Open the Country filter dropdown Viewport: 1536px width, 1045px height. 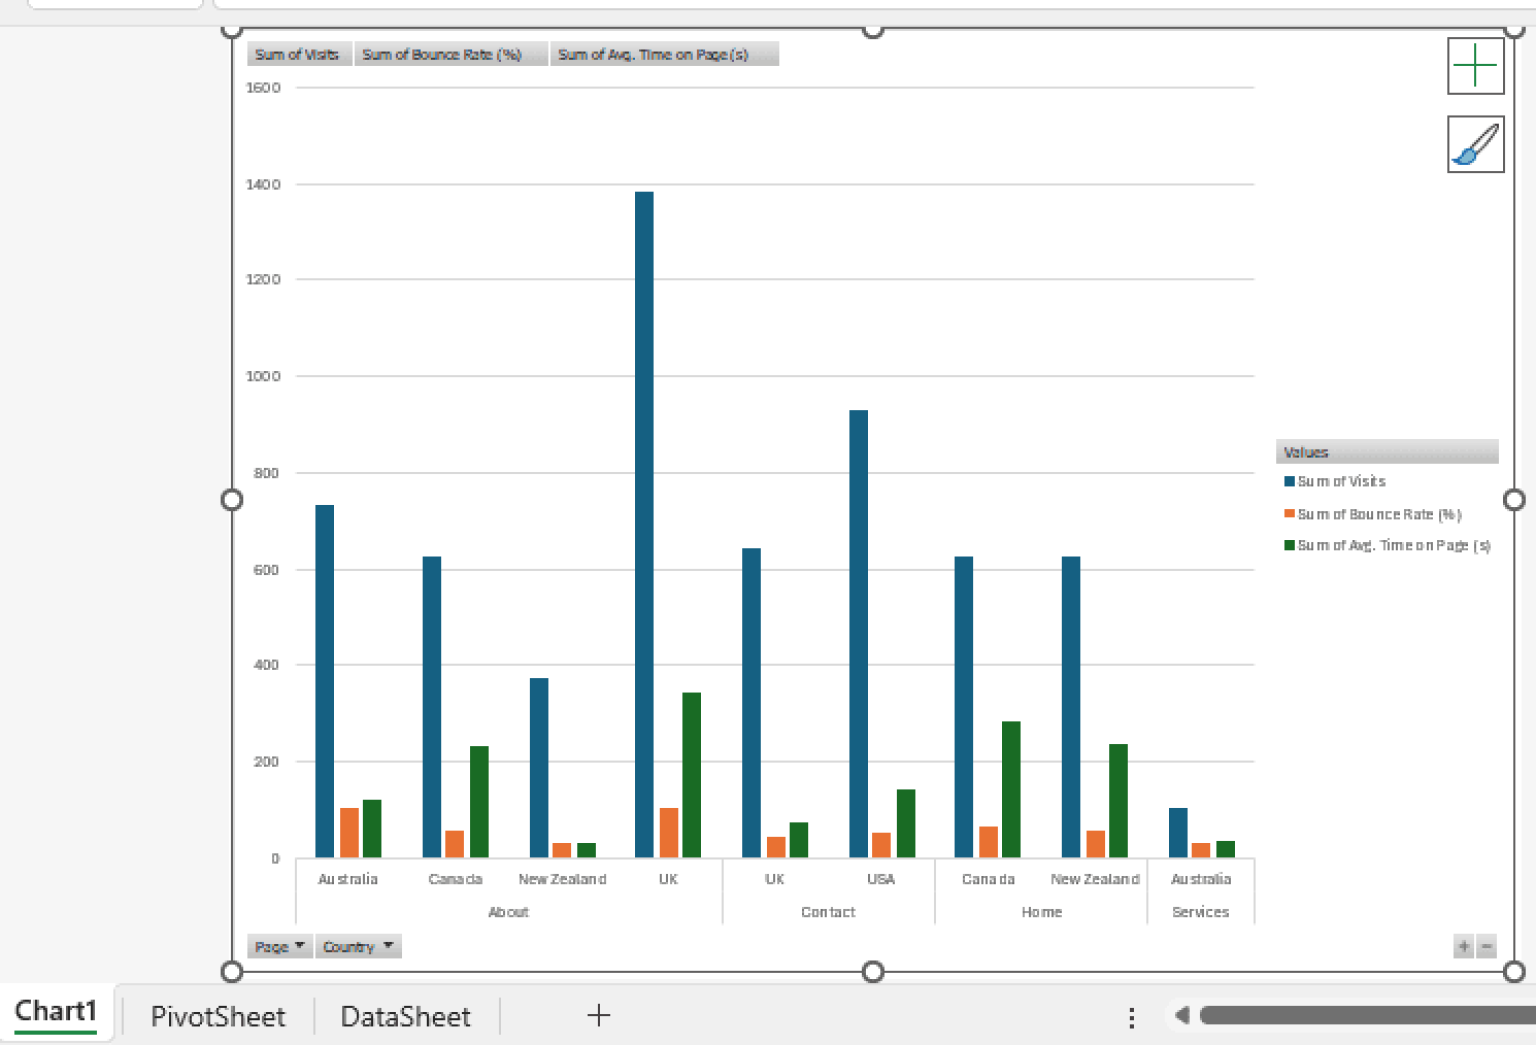point(358,946)
